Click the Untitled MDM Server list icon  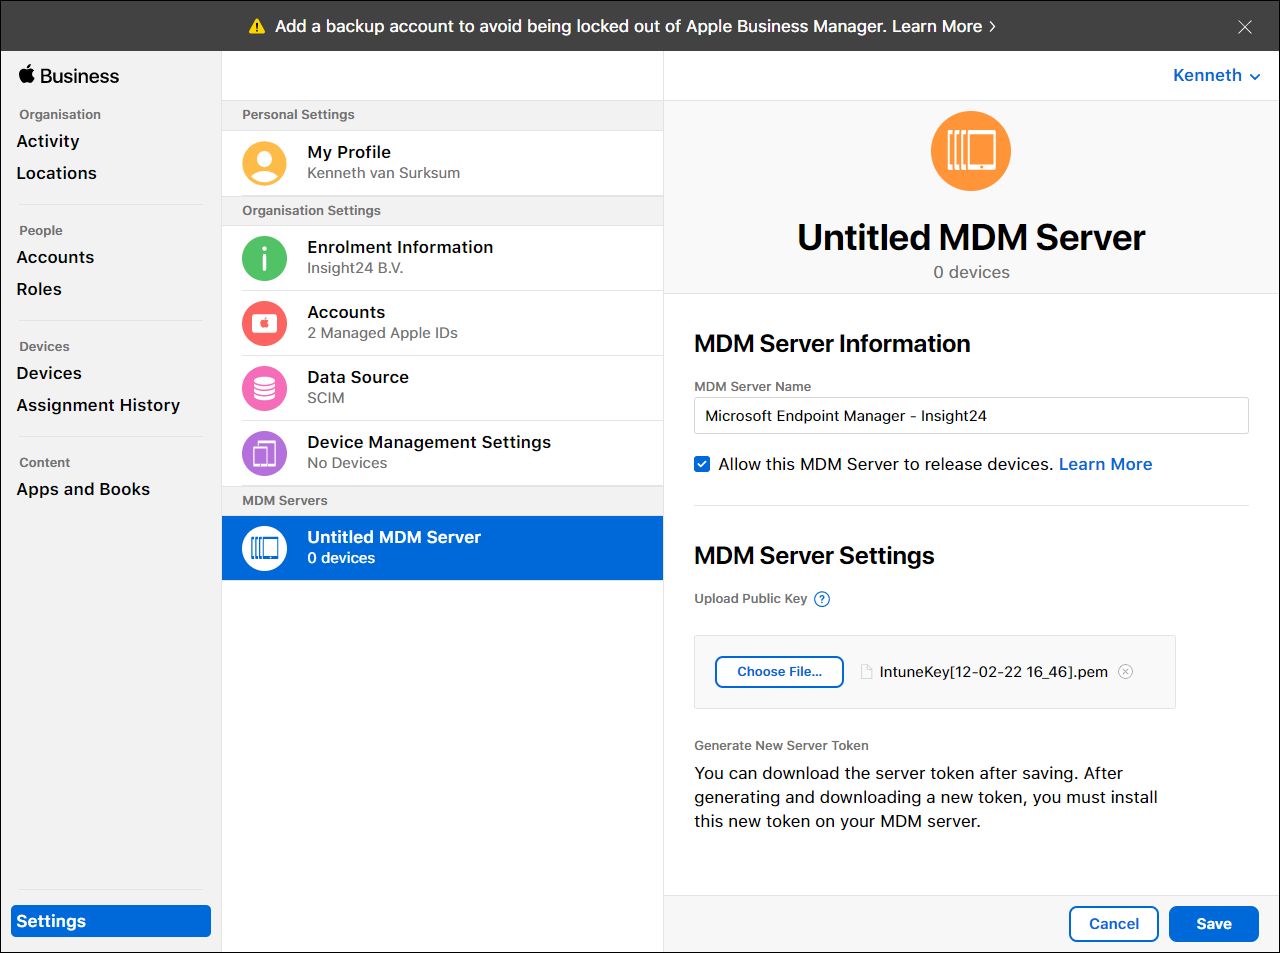coord(264,548)
